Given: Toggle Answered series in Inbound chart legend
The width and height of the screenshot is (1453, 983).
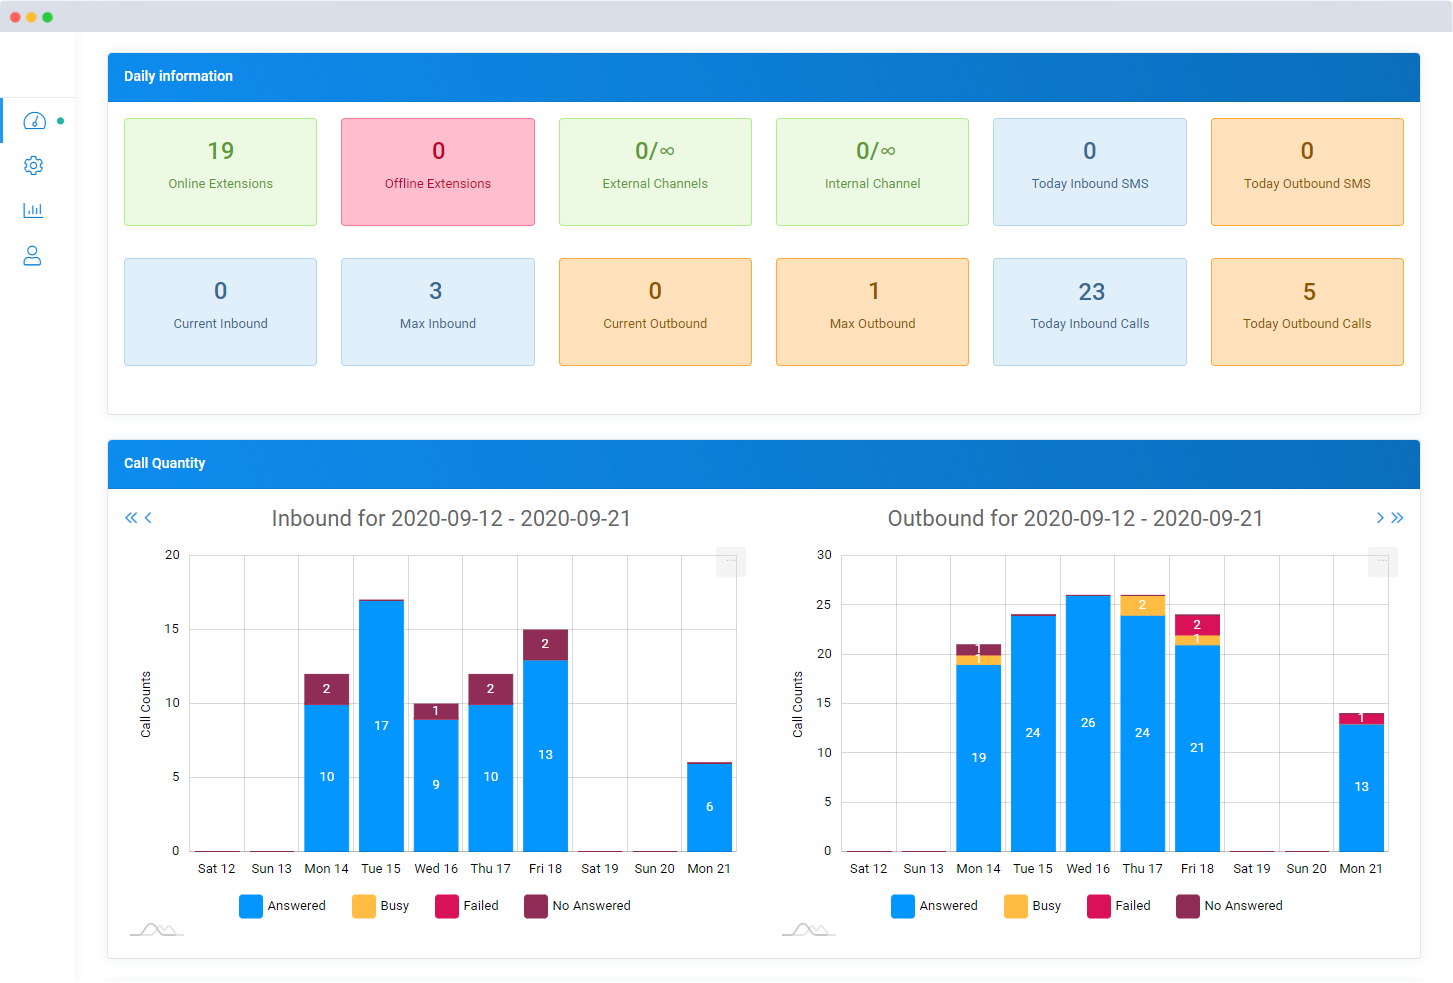Looking at the screenshot, I should (x=283, y=906).
